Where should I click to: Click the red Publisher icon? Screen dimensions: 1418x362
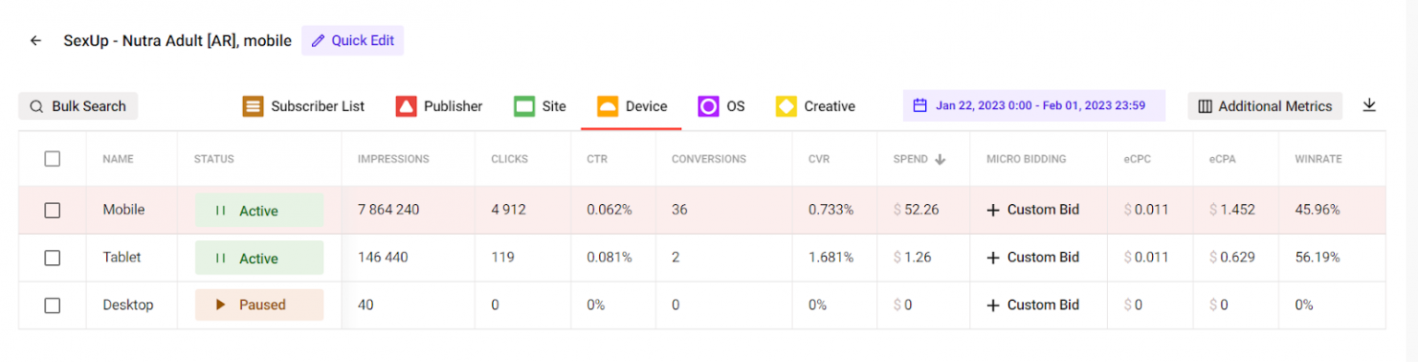(406, 106)
